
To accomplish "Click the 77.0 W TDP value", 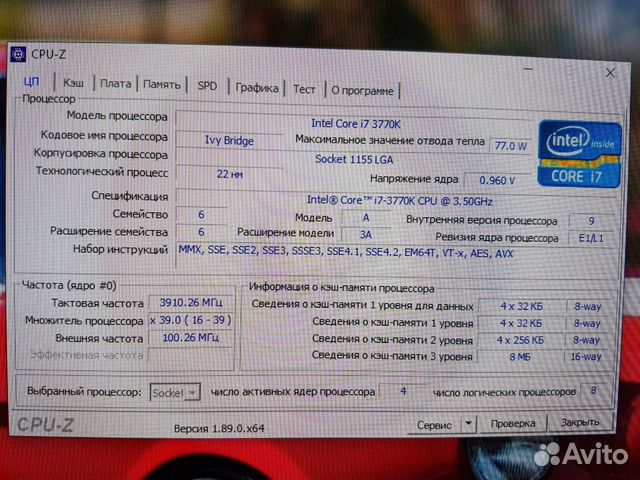I will click(x=511, y=146).
